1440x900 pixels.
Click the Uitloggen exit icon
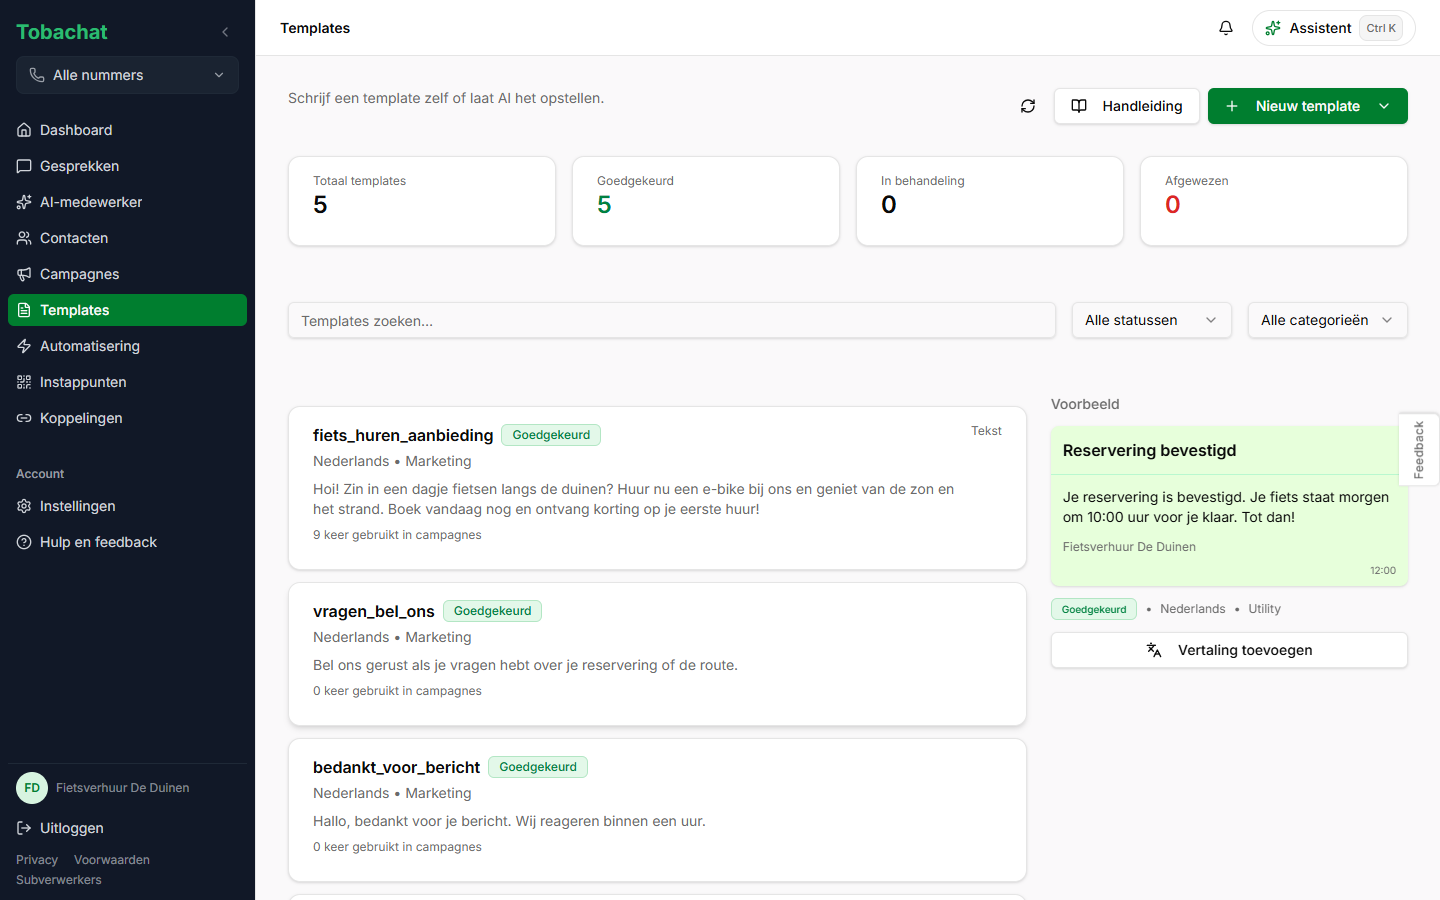24,828
